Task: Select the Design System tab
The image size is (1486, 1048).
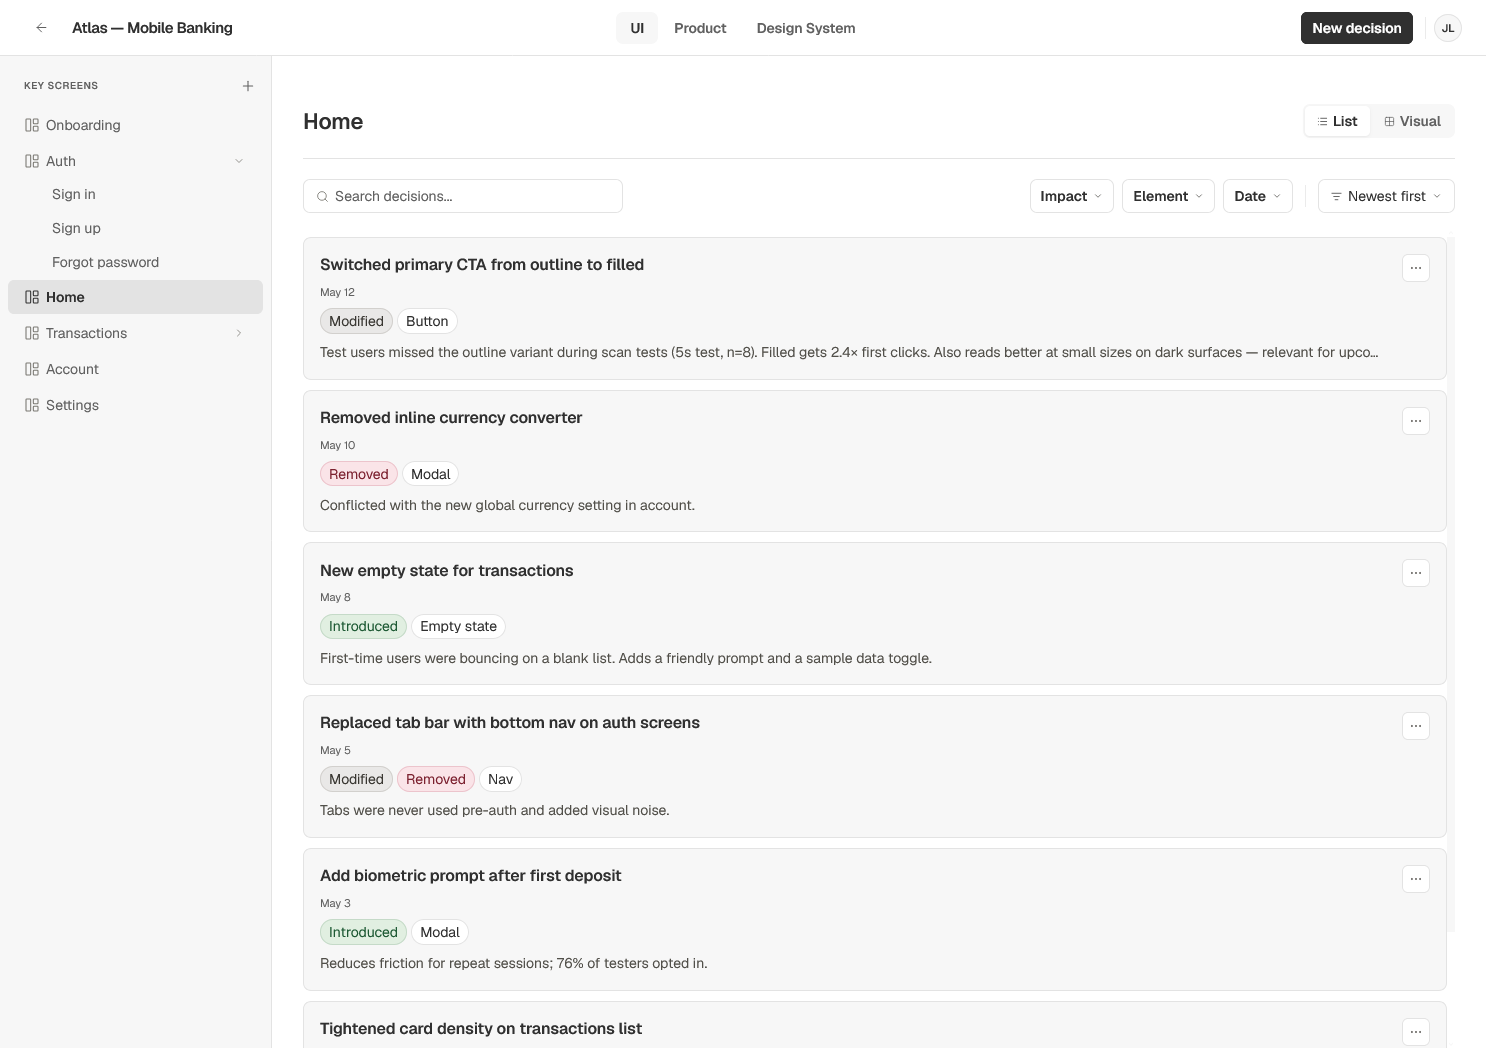Action: (x=806, y=28)
